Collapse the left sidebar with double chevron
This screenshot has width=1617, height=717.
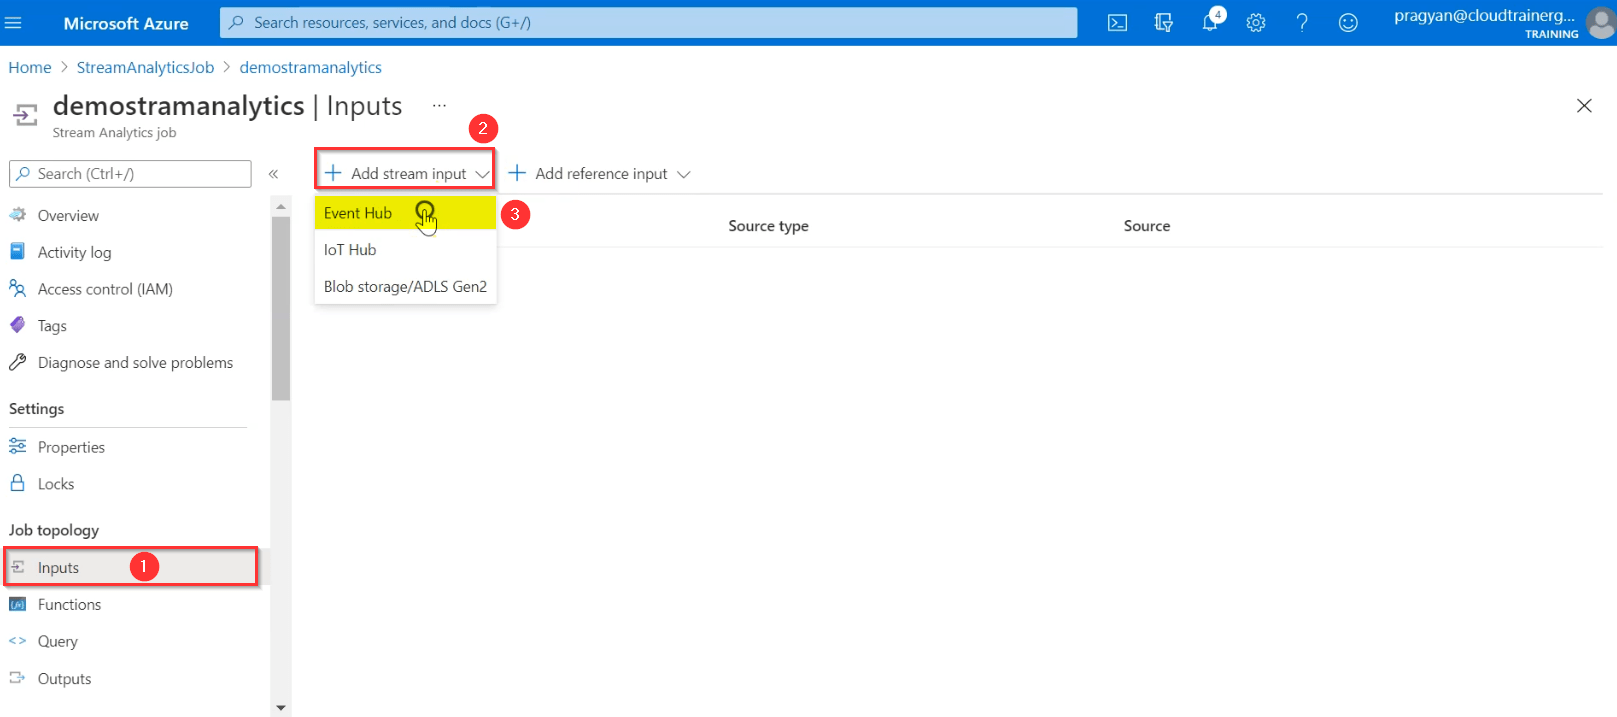coord(273,174)
